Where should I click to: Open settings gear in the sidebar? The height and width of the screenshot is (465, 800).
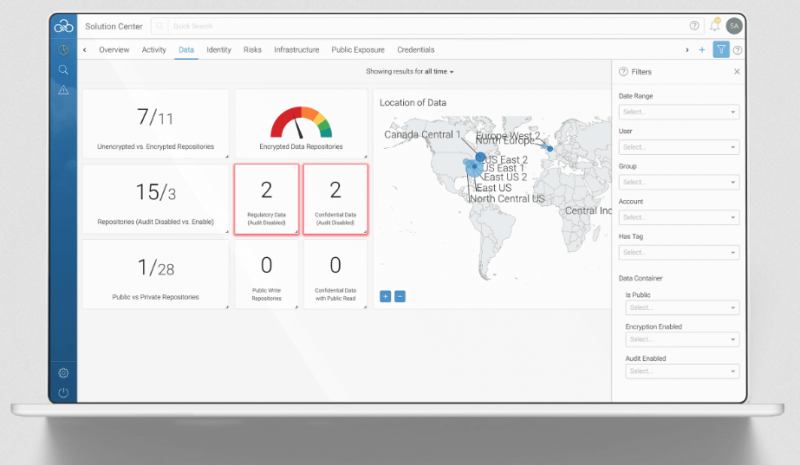63,373
